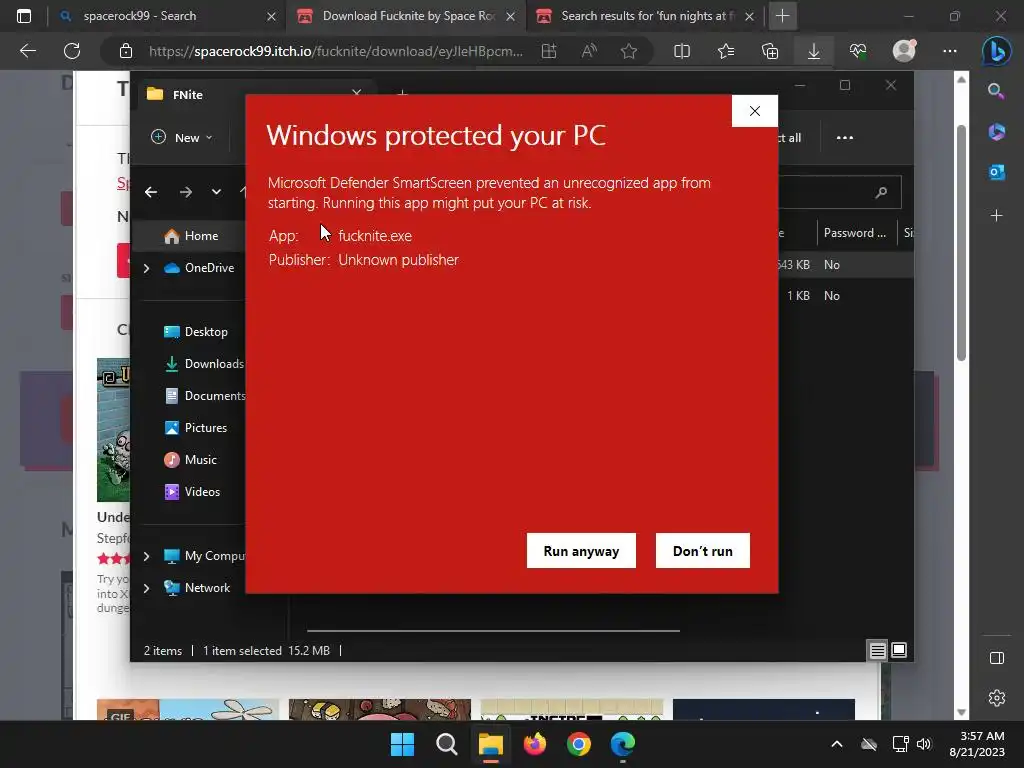The height and width of the screenshot is (768, 1024).
Task: Open the New menu in File Explorer
Action: (182, 137)
